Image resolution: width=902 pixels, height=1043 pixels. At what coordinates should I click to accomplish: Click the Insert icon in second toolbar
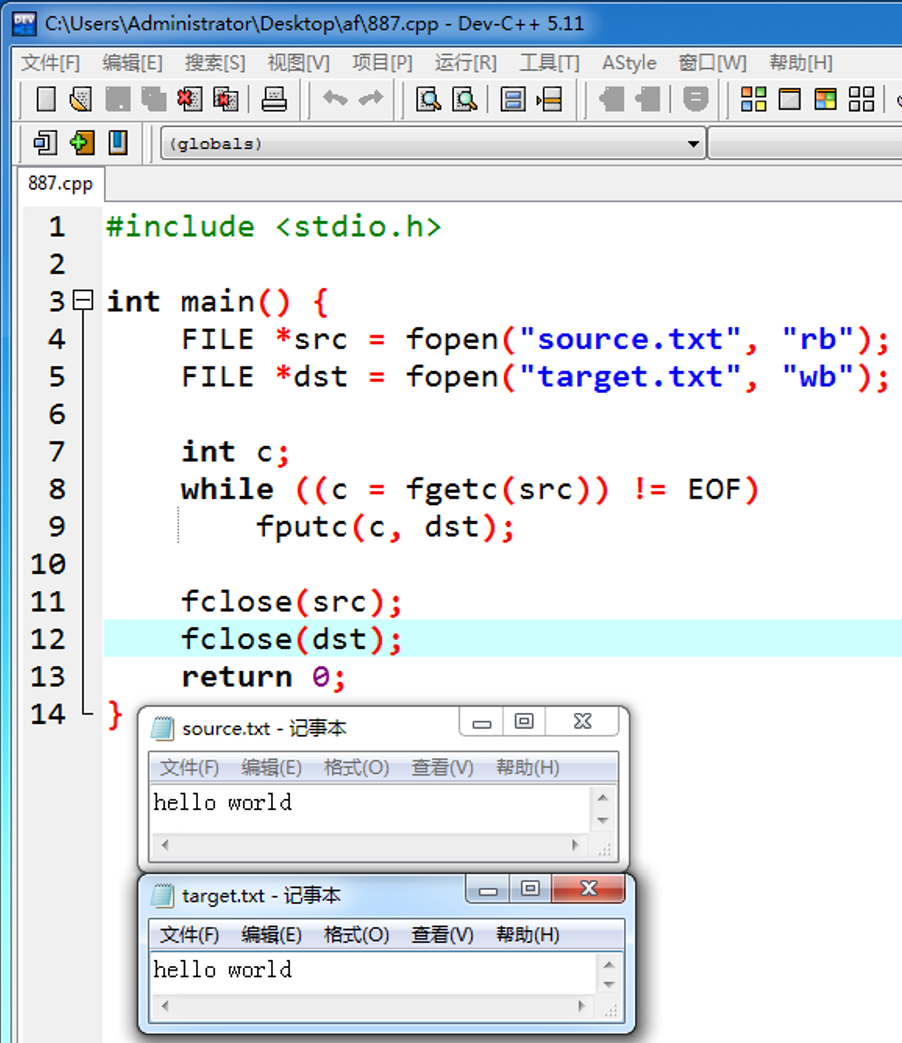point(45,142)
